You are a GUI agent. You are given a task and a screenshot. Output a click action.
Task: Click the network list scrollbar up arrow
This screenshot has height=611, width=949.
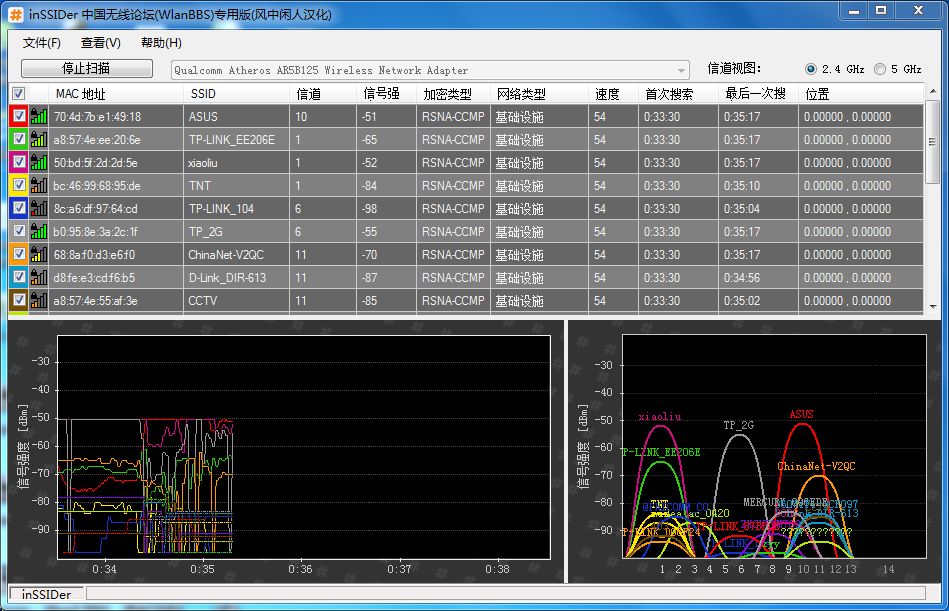pos(933,91)
